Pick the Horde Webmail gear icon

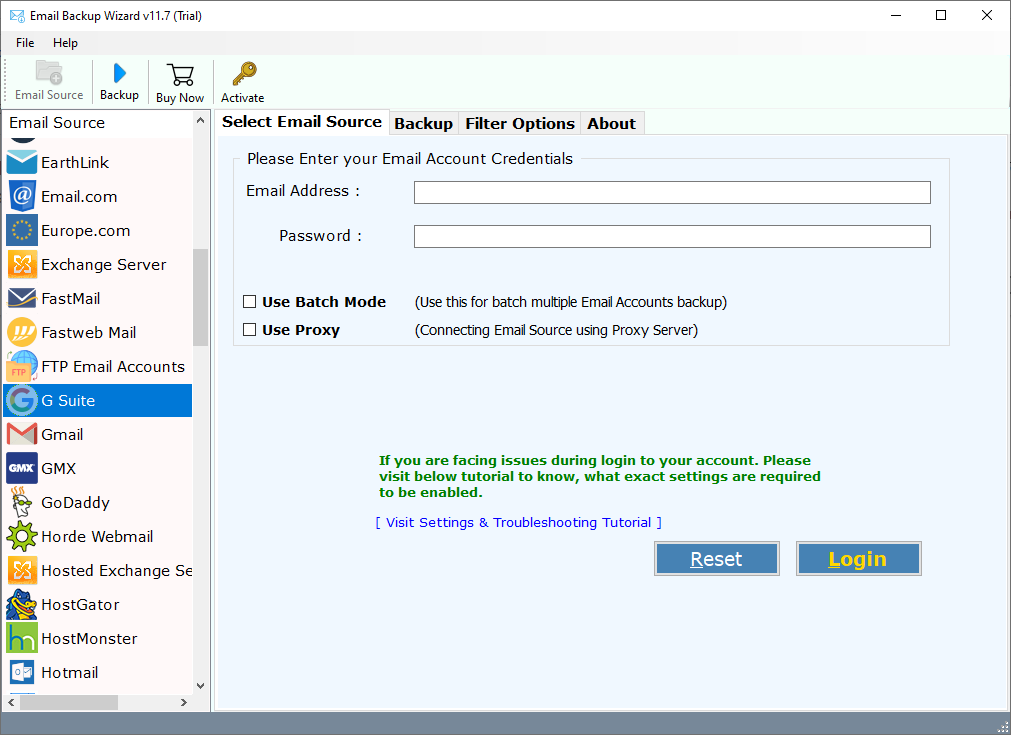(x=22, y=536)
